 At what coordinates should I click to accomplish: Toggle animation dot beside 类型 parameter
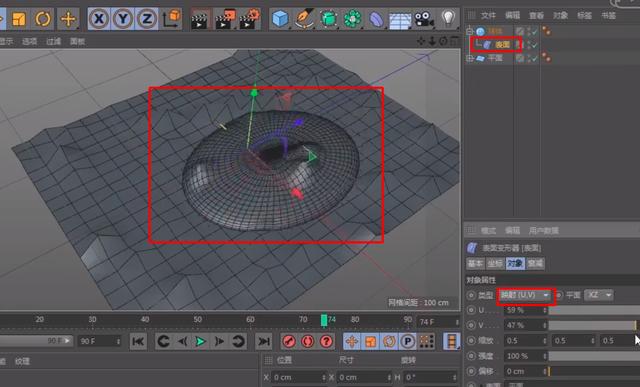click(x=471, y=295)
